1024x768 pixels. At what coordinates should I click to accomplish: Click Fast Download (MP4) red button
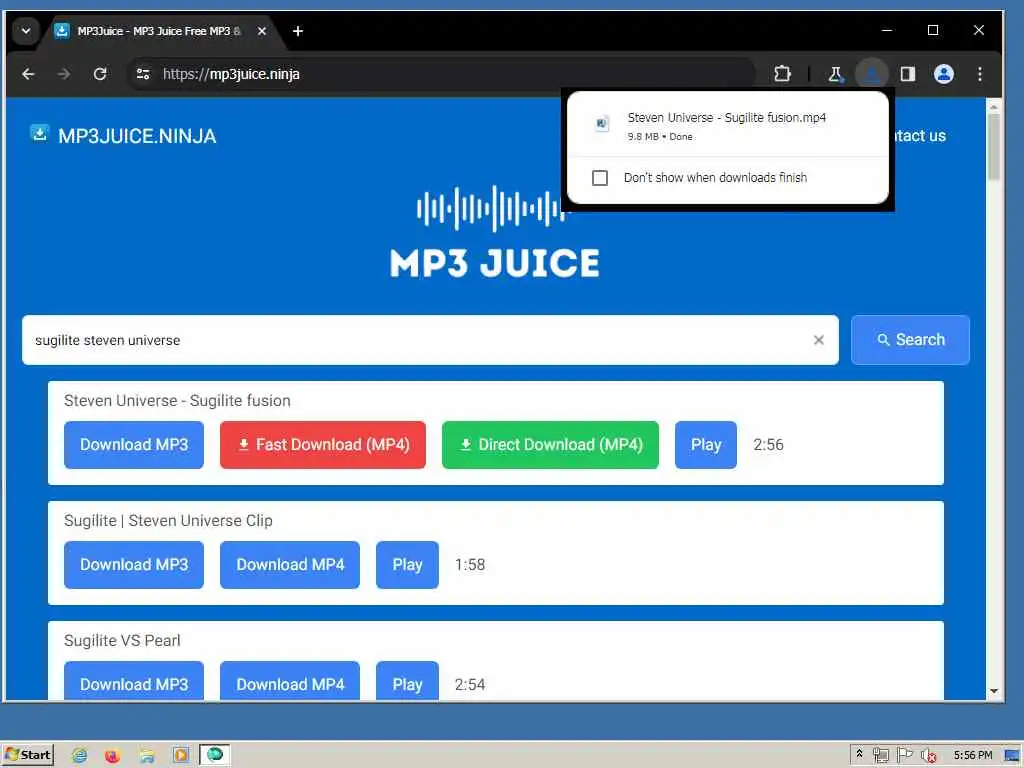pos(323,445)
